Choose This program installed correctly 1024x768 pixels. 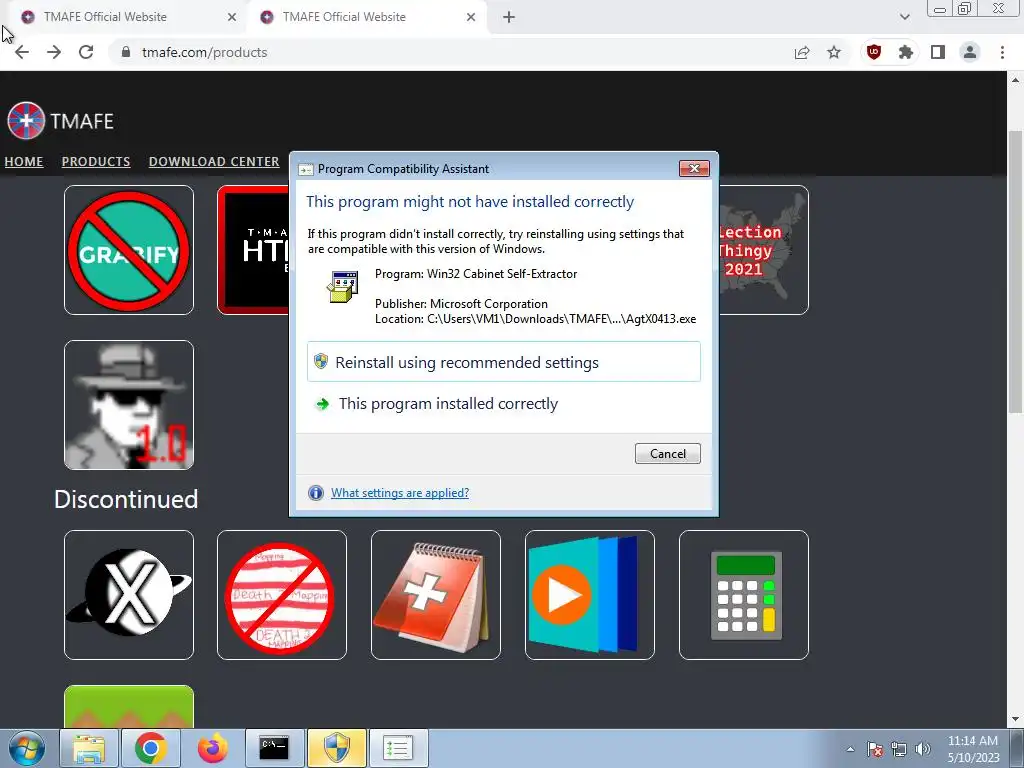click(504, 404)
